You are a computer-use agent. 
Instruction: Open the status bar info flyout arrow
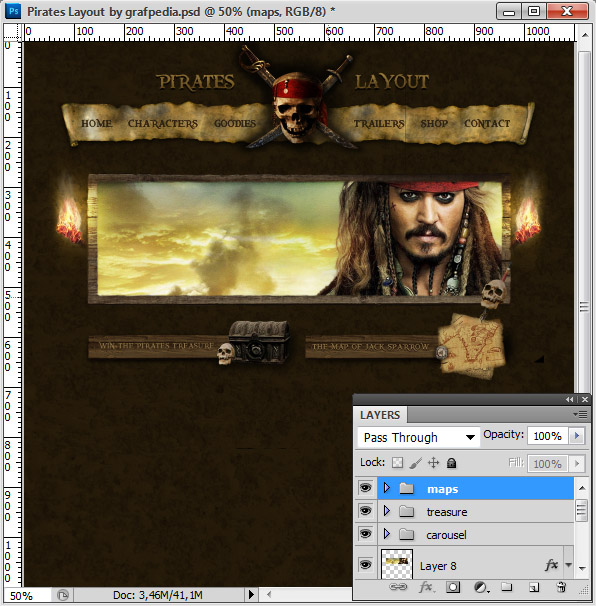coord(251,594)
